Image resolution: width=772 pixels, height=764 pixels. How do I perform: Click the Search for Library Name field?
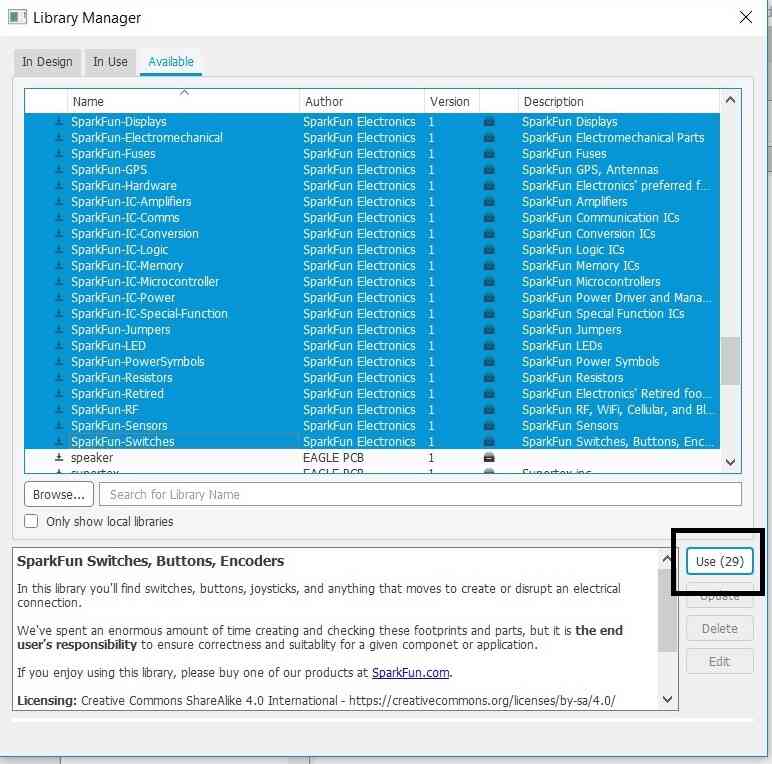pyautogui.click(x=420, y=494)
